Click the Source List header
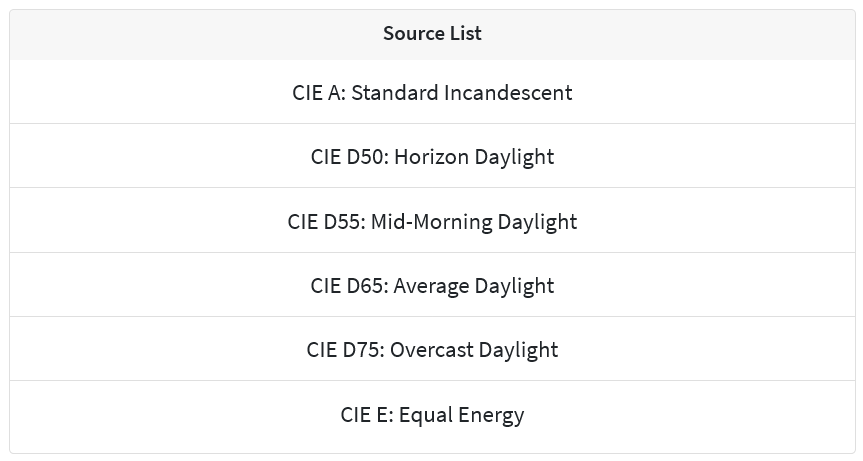Viewport: 863px width, 461px height. [x=432, y=34]
